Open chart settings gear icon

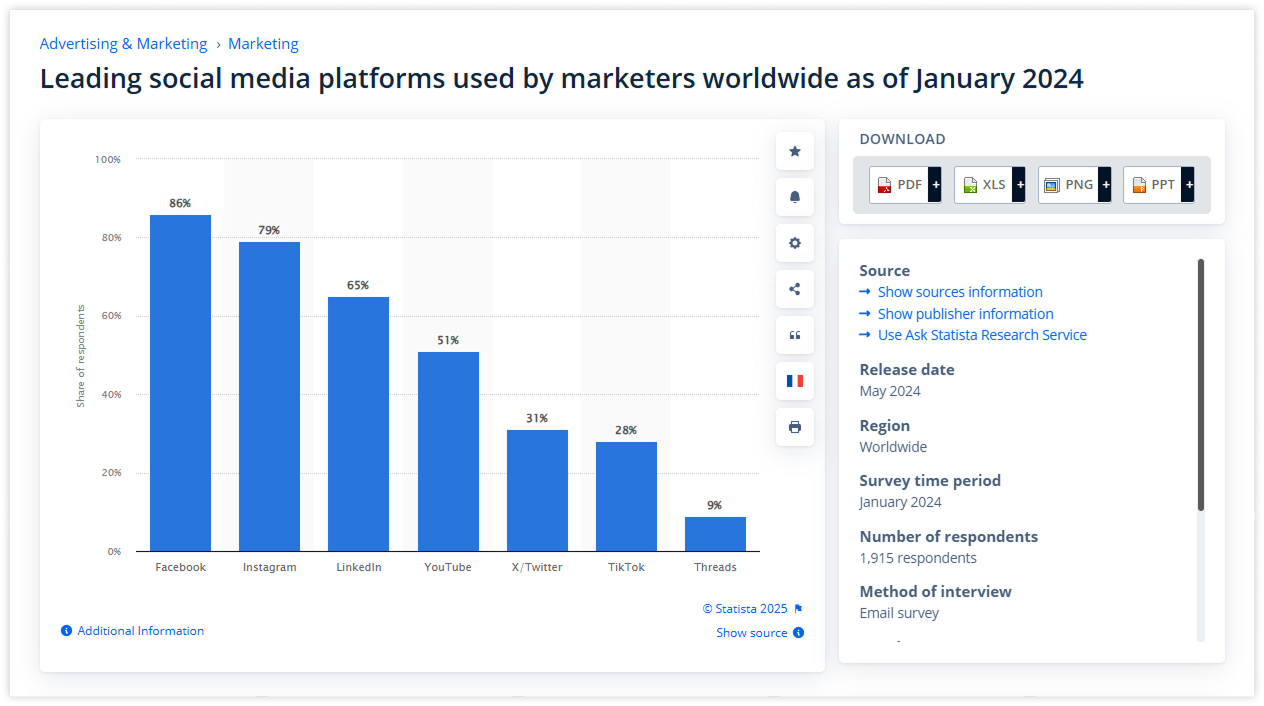(795, 243)
